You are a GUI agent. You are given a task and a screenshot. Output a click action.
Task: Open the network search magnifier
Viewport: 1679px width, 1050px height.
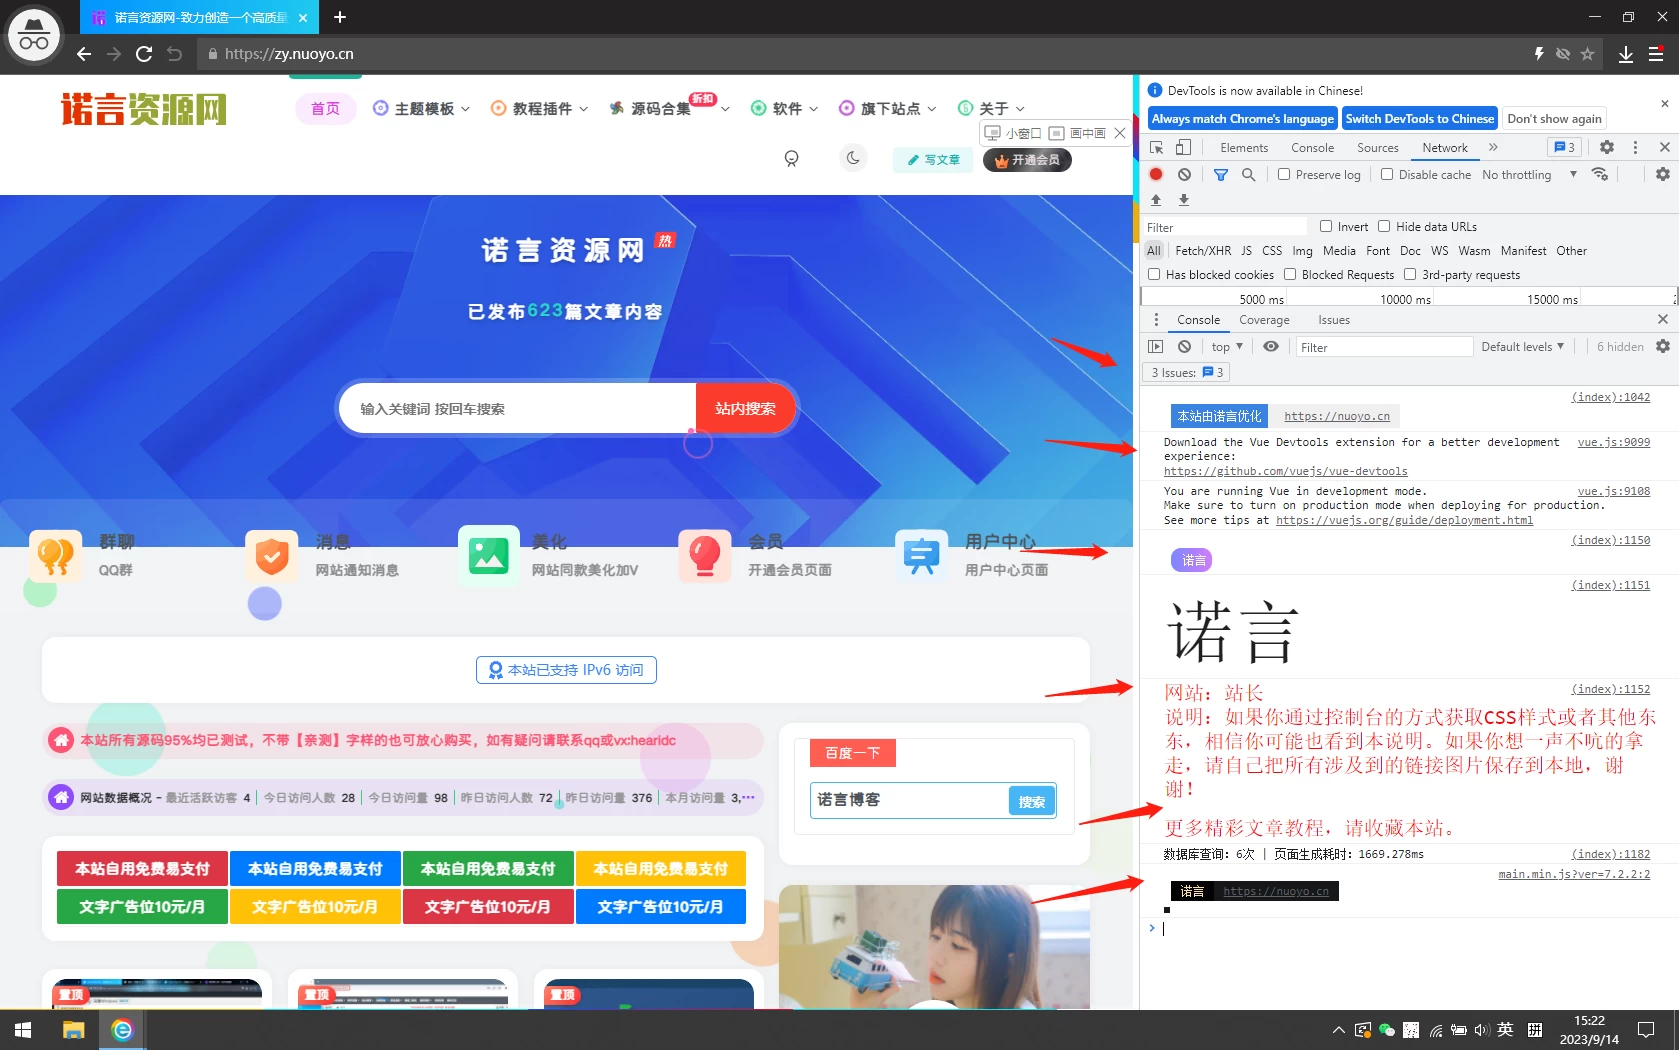(x=1248, y=174)
